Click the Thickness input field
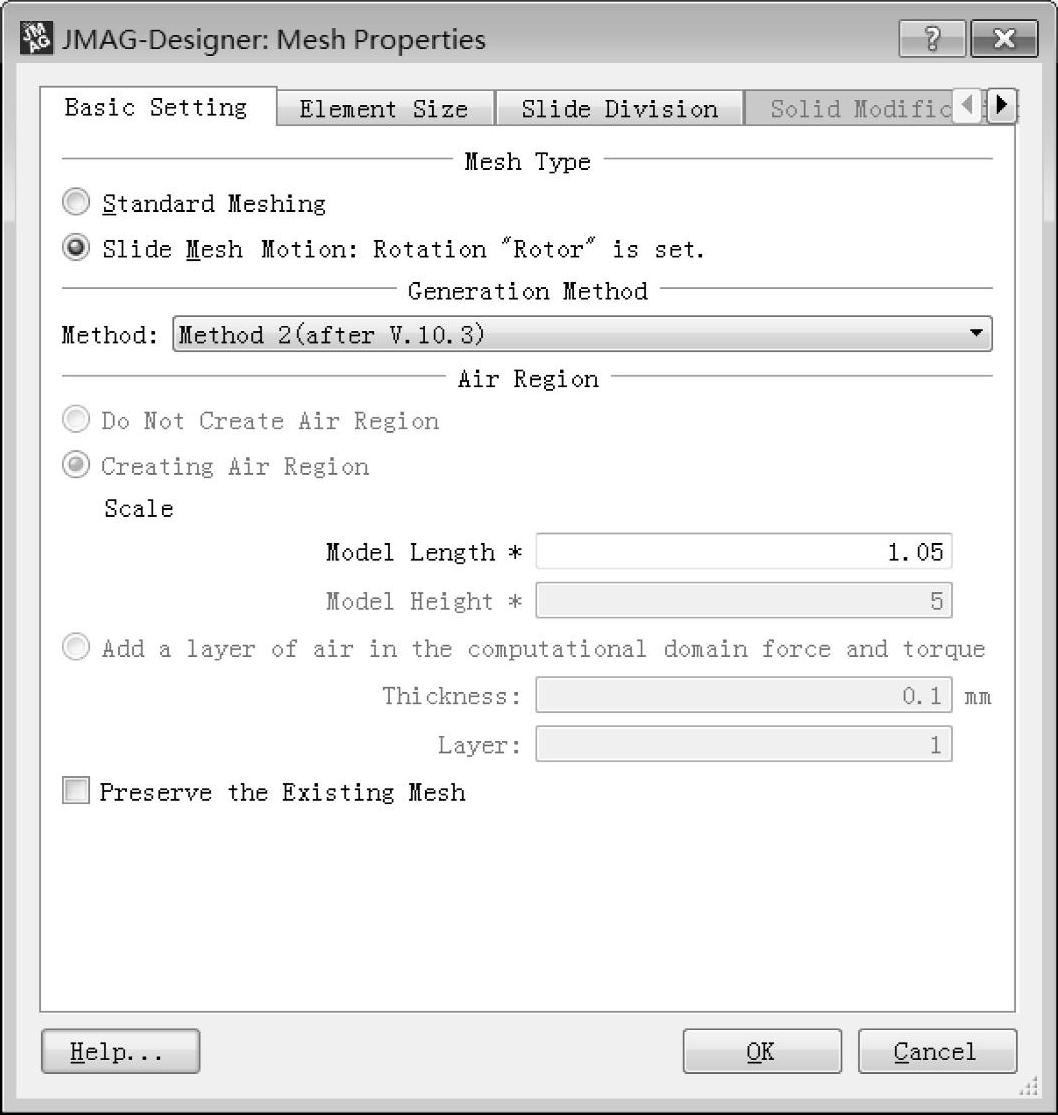Screen dimensions: 1058x1115 pos(744,695)
